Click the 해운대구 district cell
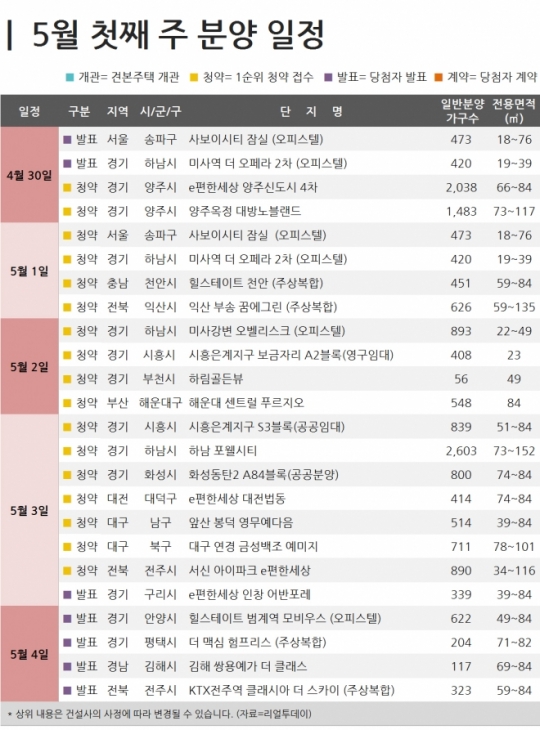 tap(161, 403)
